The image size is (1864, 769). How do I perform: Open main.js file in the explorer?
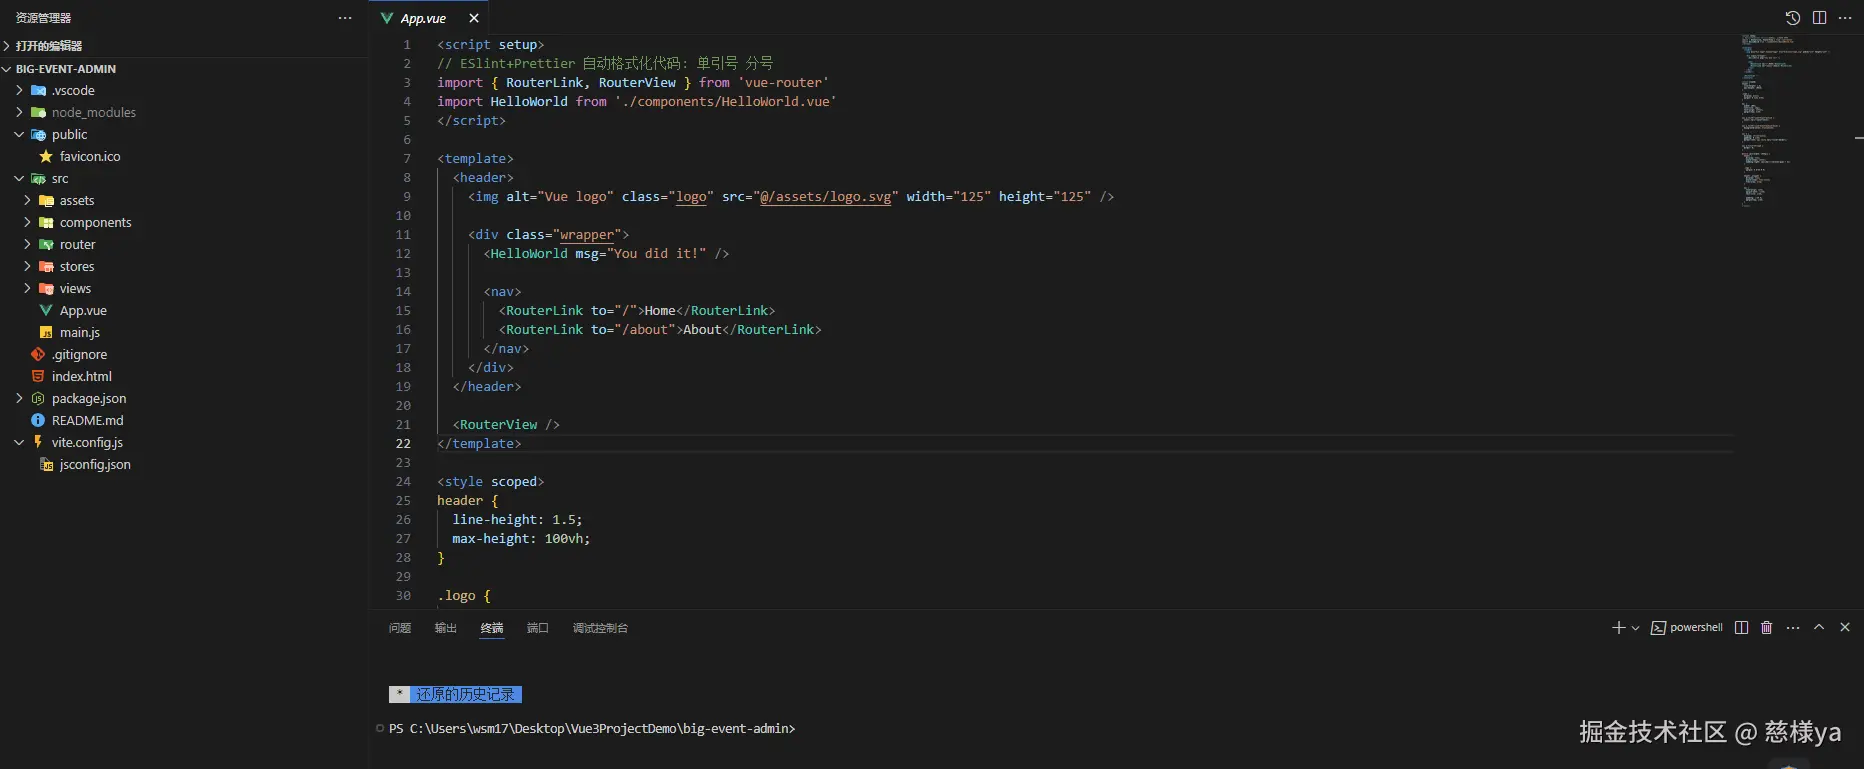[185, 332]
